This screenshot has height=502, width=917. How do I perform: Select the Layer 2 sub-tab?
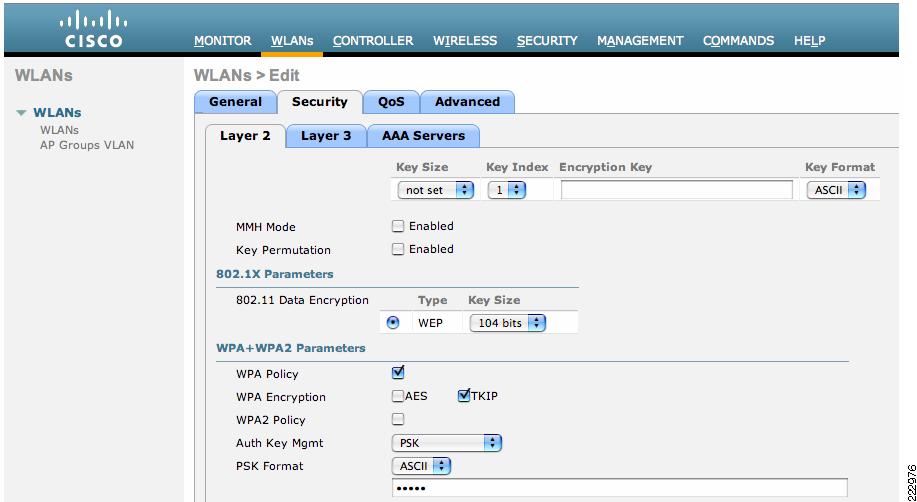pos(245,136)
